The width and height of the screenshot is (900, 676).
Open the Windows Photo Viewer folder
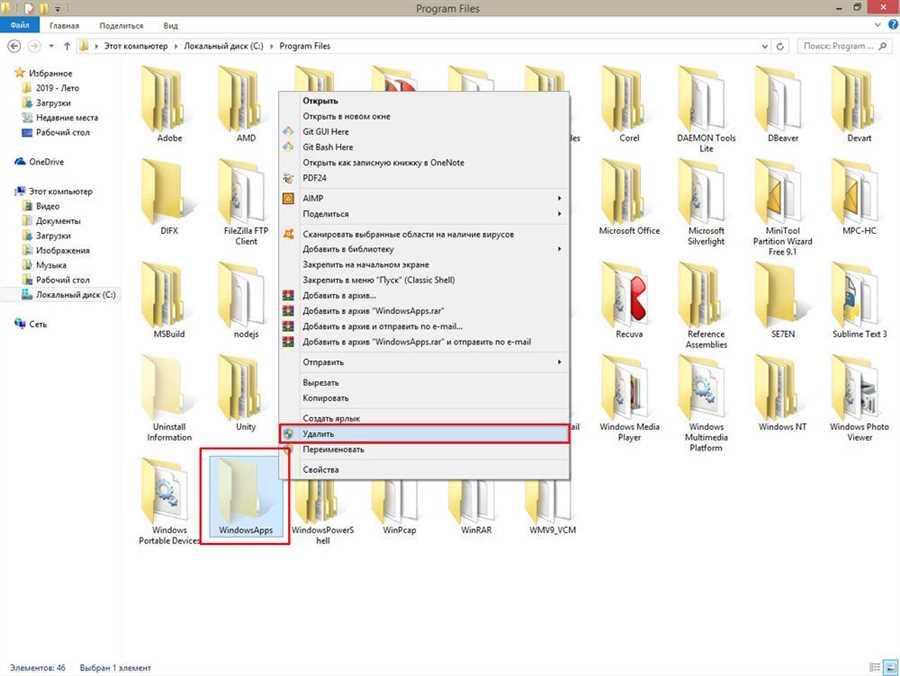pyautogui.click(x=859, y=398)
